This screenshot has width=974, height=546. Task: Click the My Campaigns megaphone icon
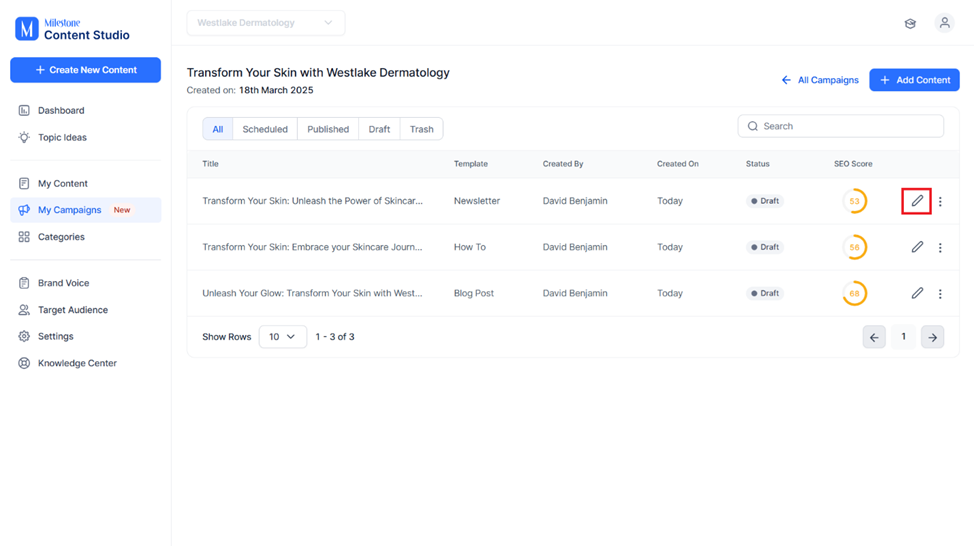[x=24, y=210]
